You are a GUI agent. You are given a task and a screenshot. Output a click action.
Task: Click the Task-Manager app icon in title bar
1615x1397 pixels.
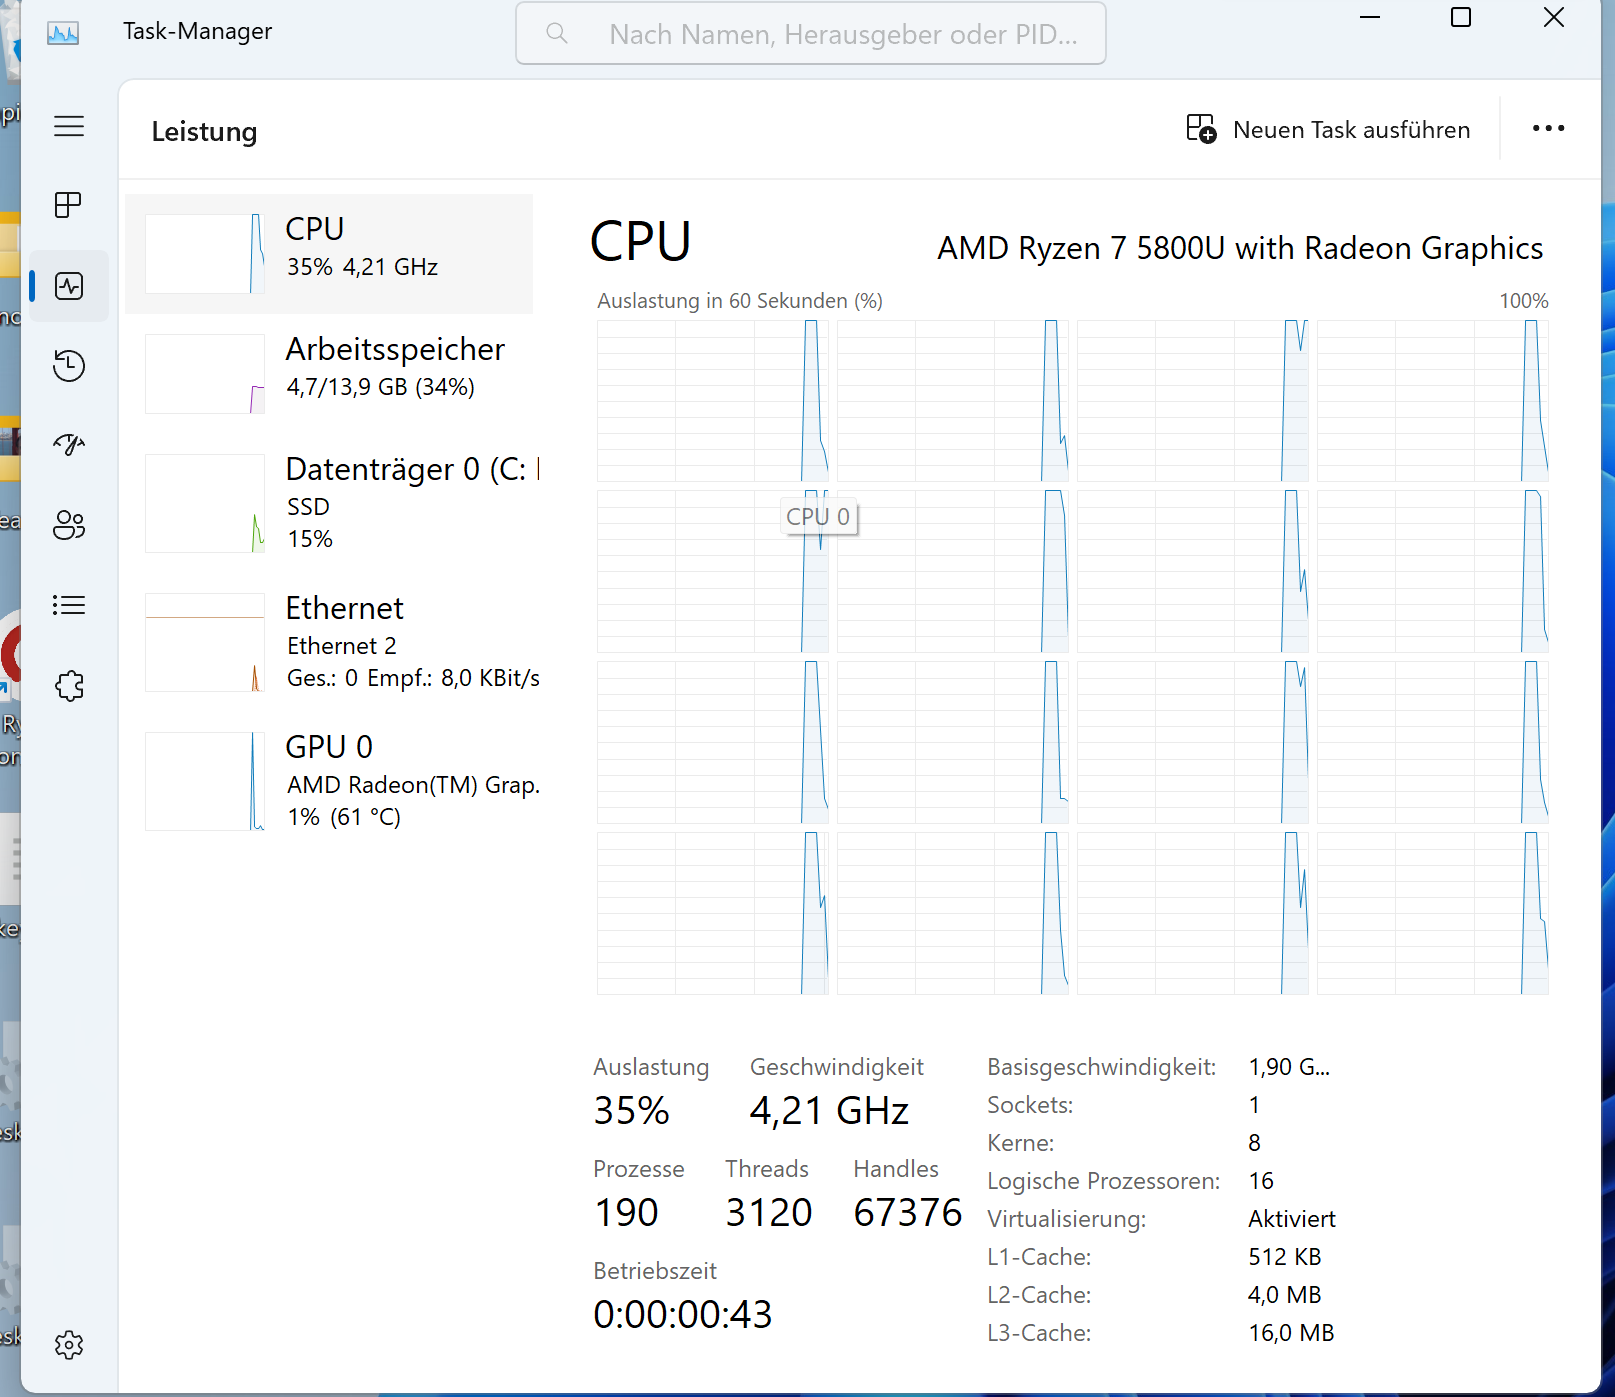tap(63, 33)
